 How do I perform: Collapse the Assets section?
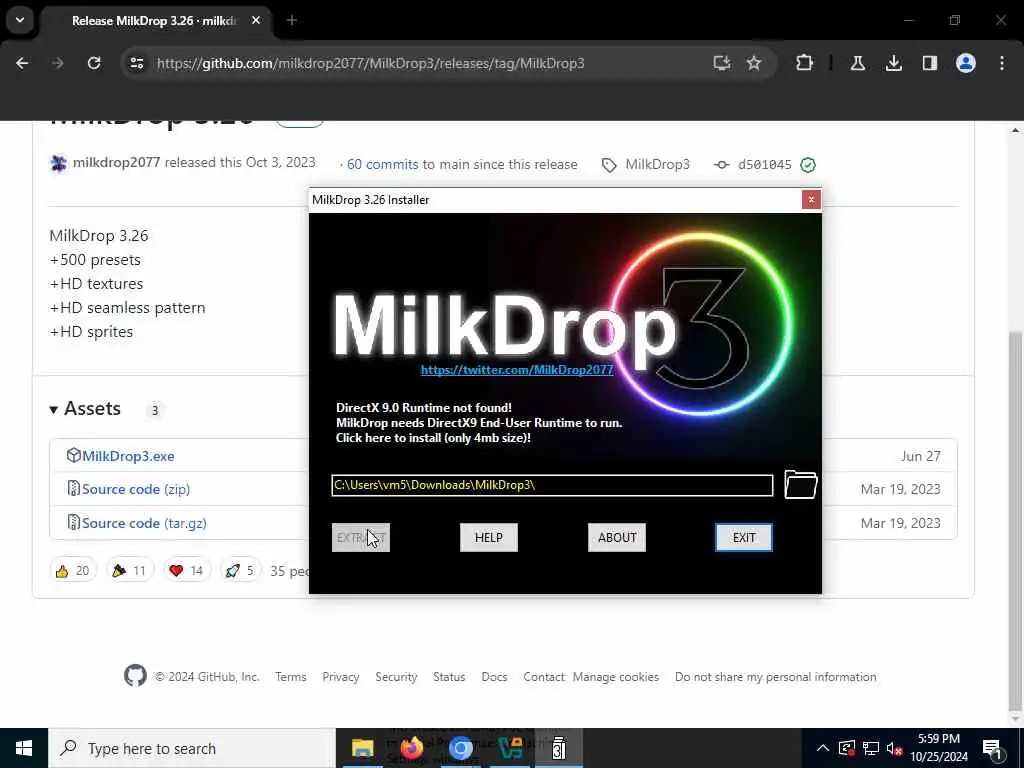click(85, 409)
